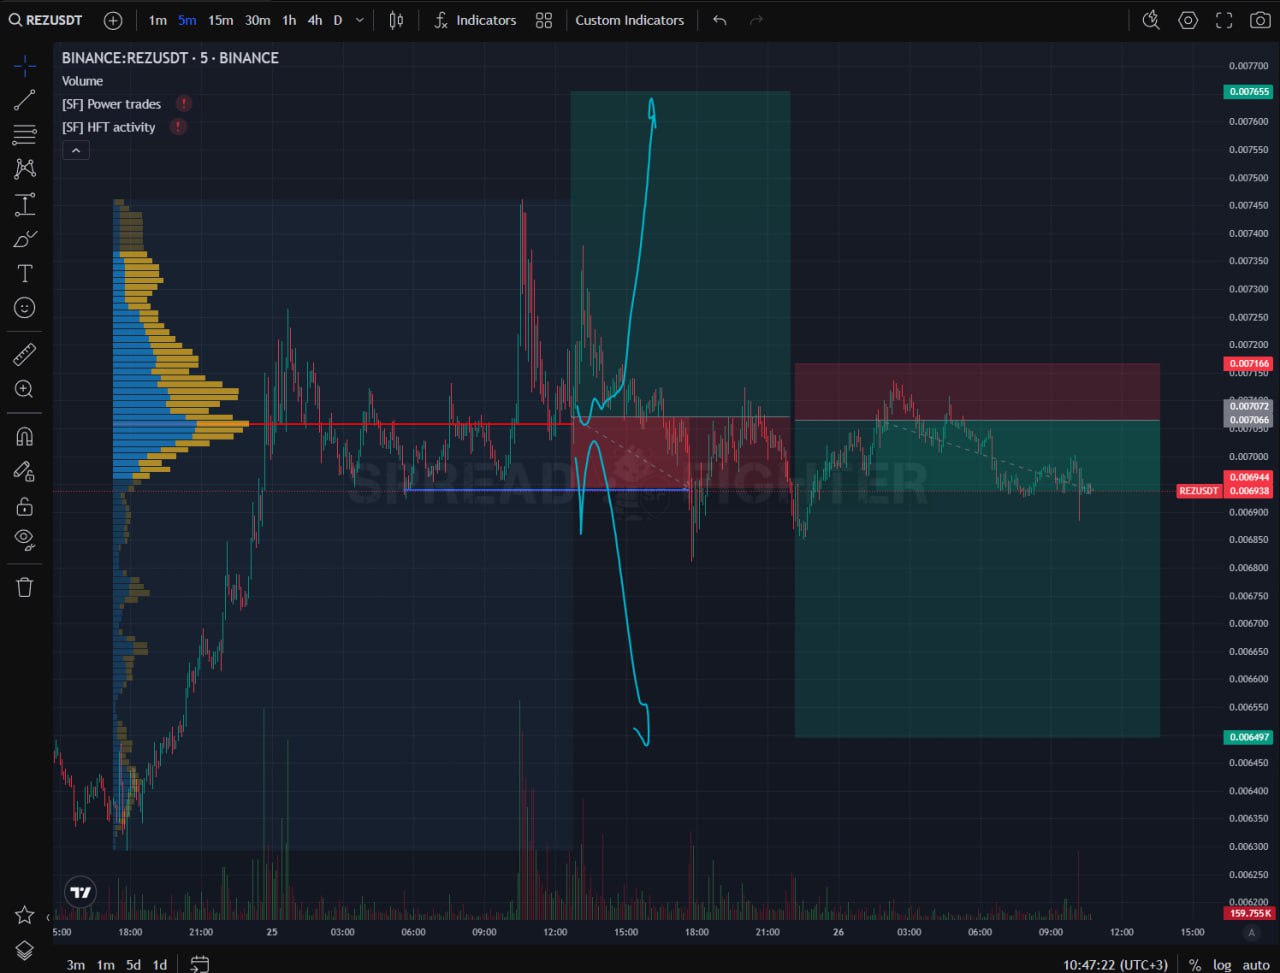Switch to the 15m timeframe

(220, 19)
